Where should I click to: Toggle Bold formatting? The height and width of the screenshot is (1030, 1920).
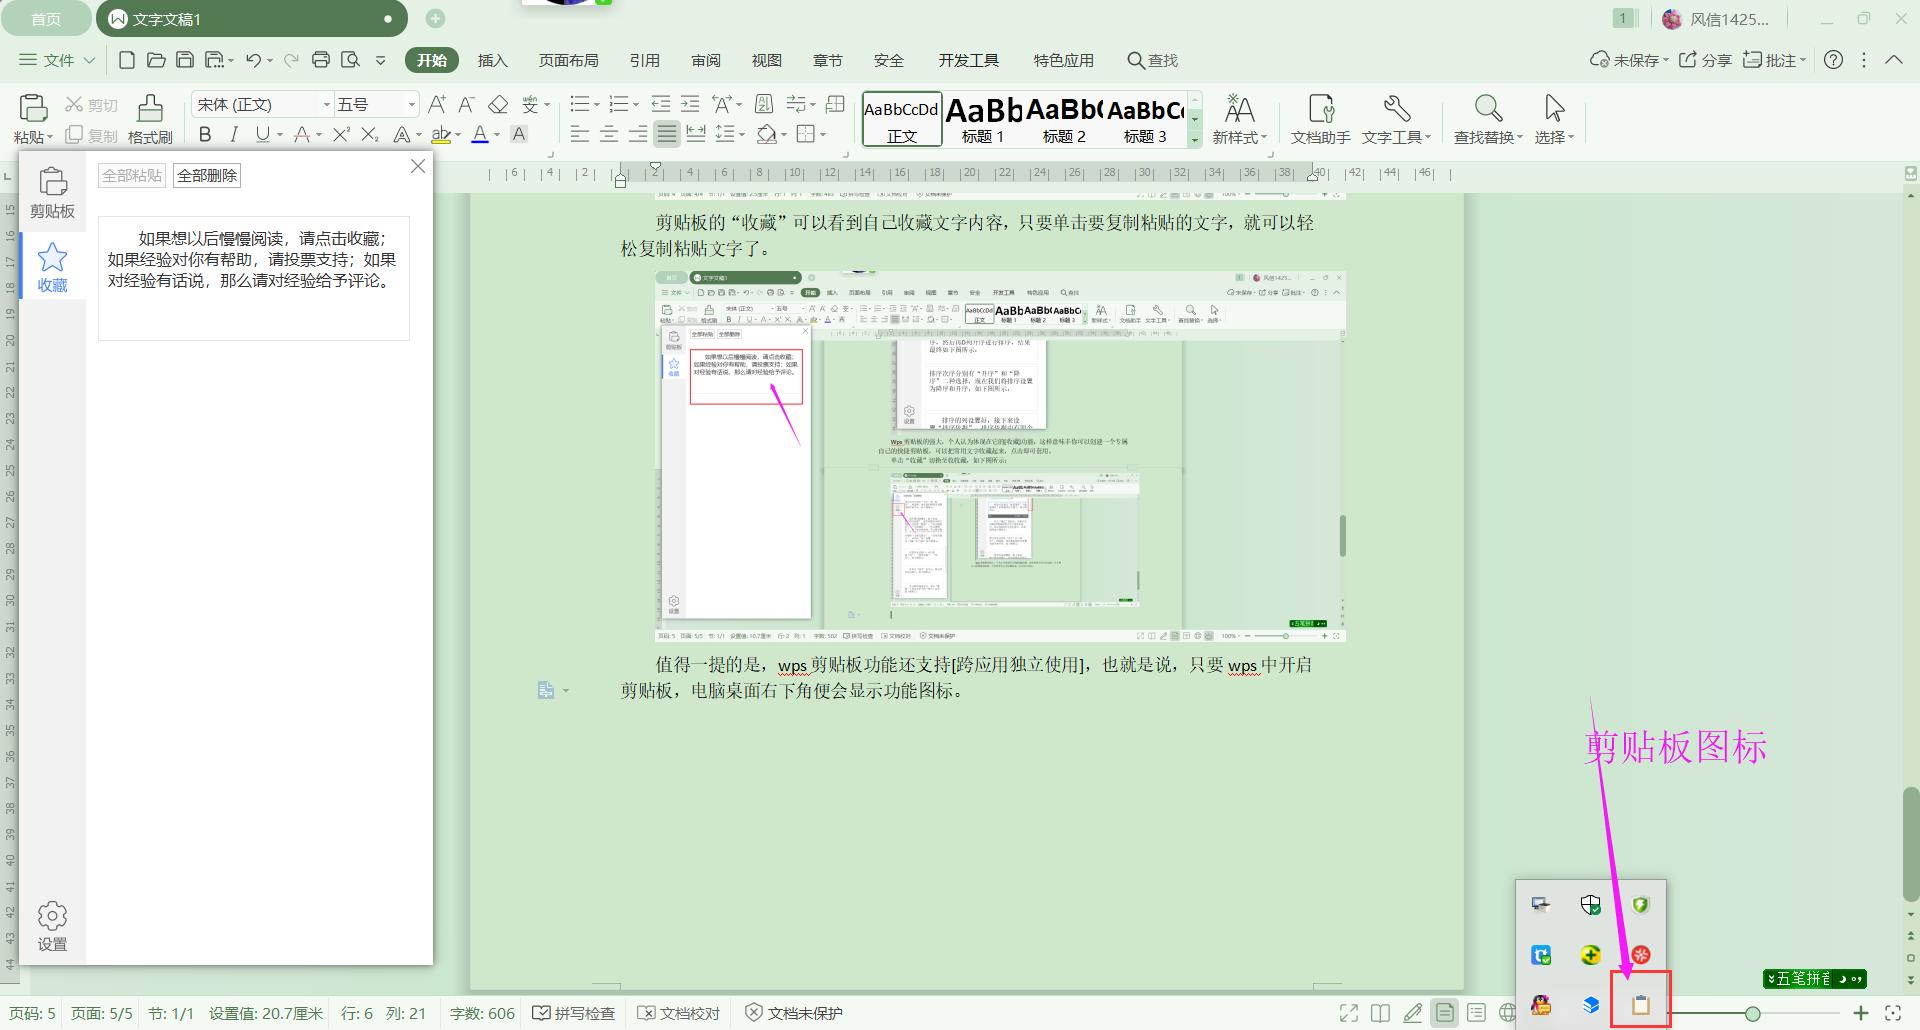click(x=205, y=134)
